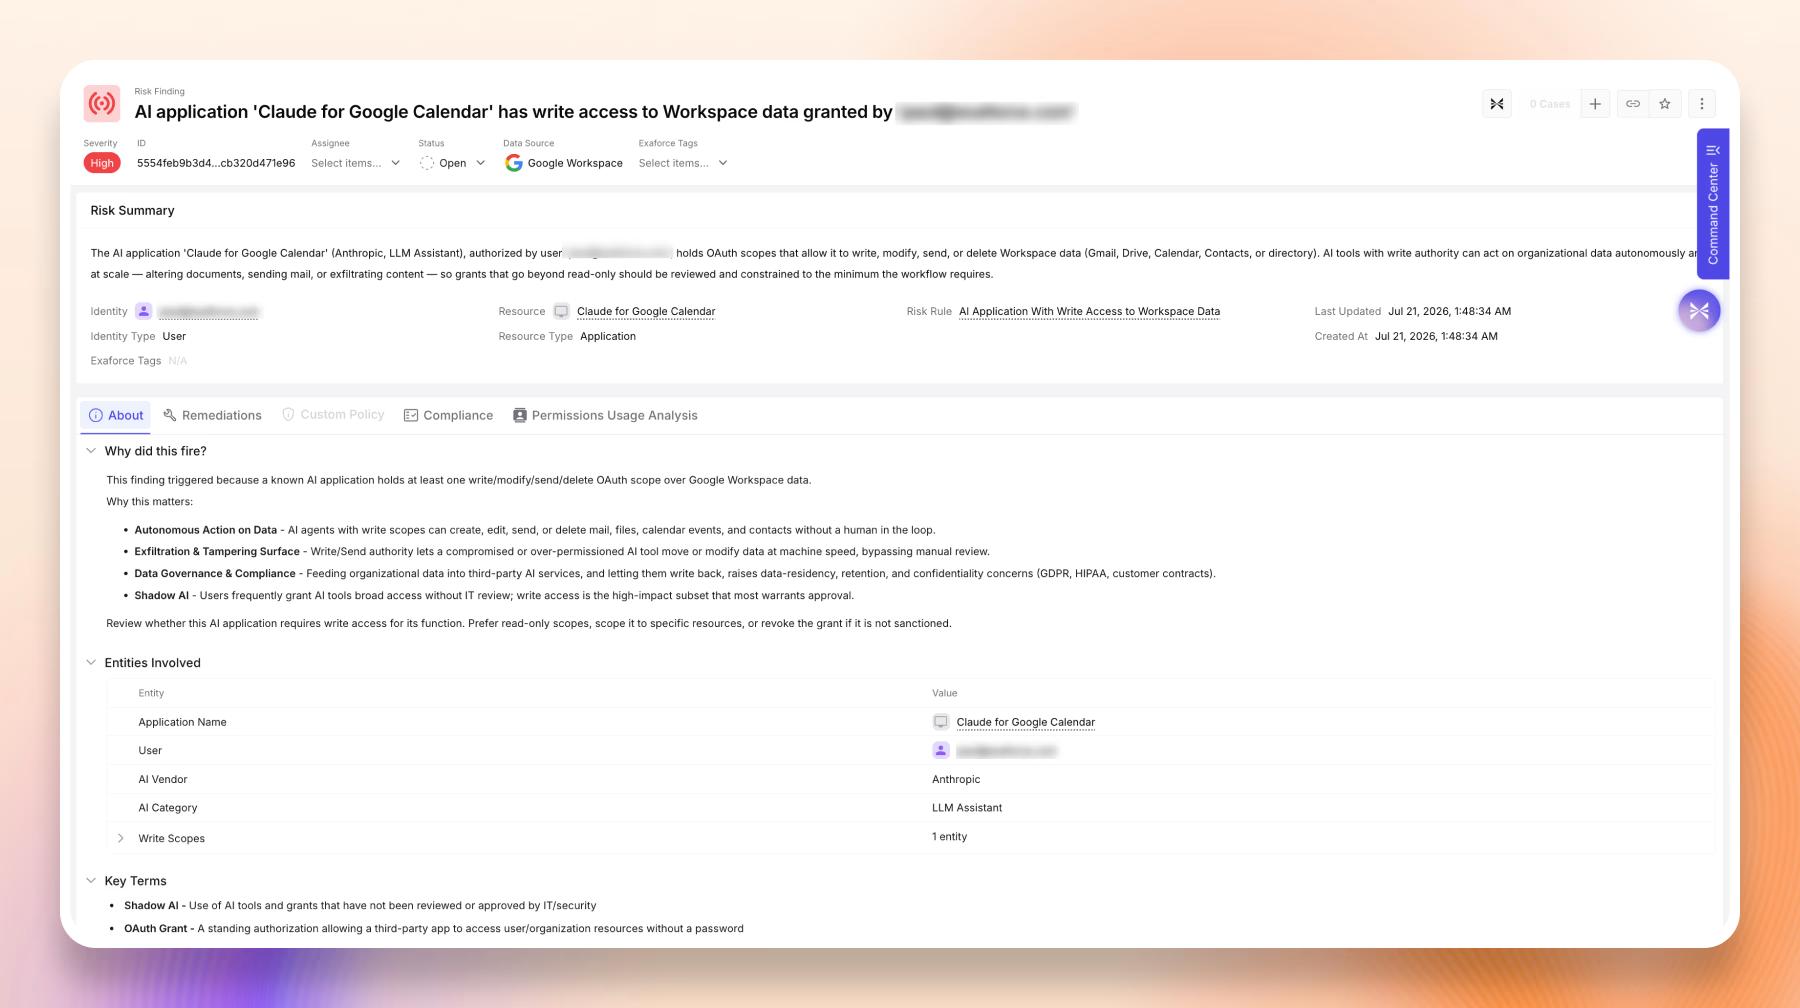Click the user avatar in Entities table
This screenshot has height=1008, width=1800.
point(941,750)
